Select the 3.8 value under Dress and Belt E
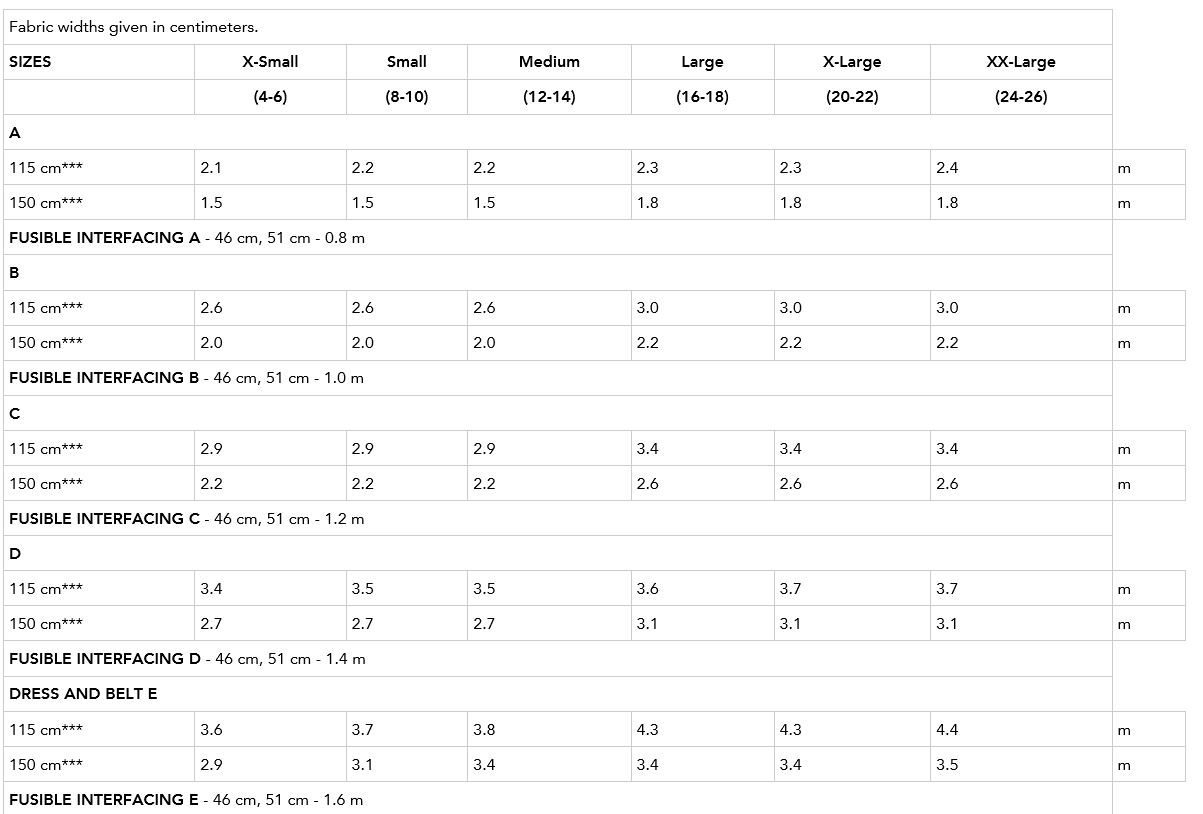This screenshot has width=1203, height=814. [484, 730]
